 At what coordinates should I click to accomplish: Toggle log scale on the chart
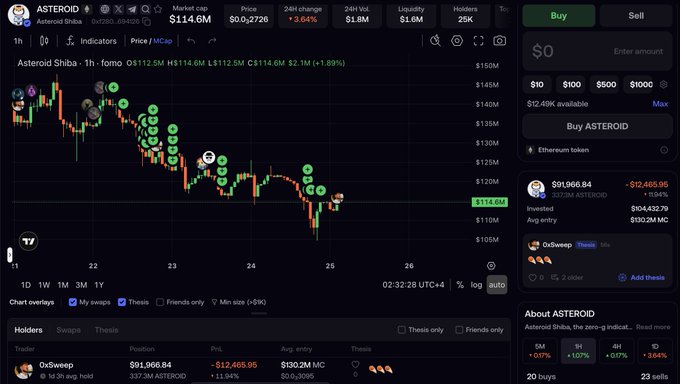pyautogui.click(x=476, y=285)
